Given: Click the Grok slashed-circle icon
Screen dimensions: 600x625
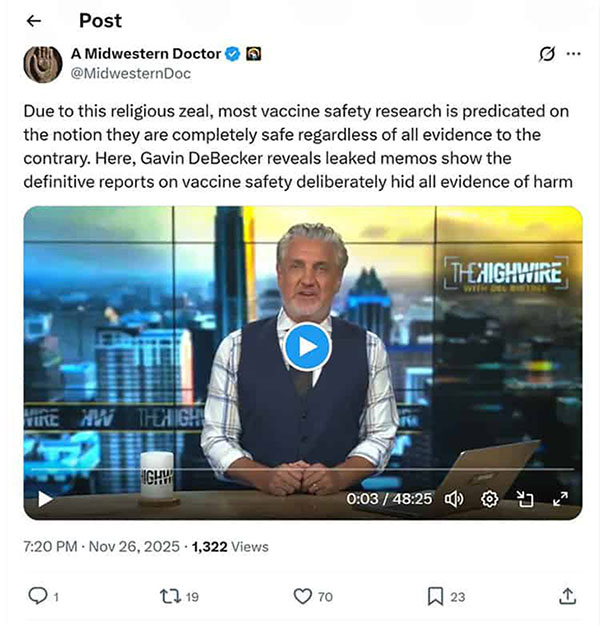Looking at the screenshot, I should pos(547,54).
